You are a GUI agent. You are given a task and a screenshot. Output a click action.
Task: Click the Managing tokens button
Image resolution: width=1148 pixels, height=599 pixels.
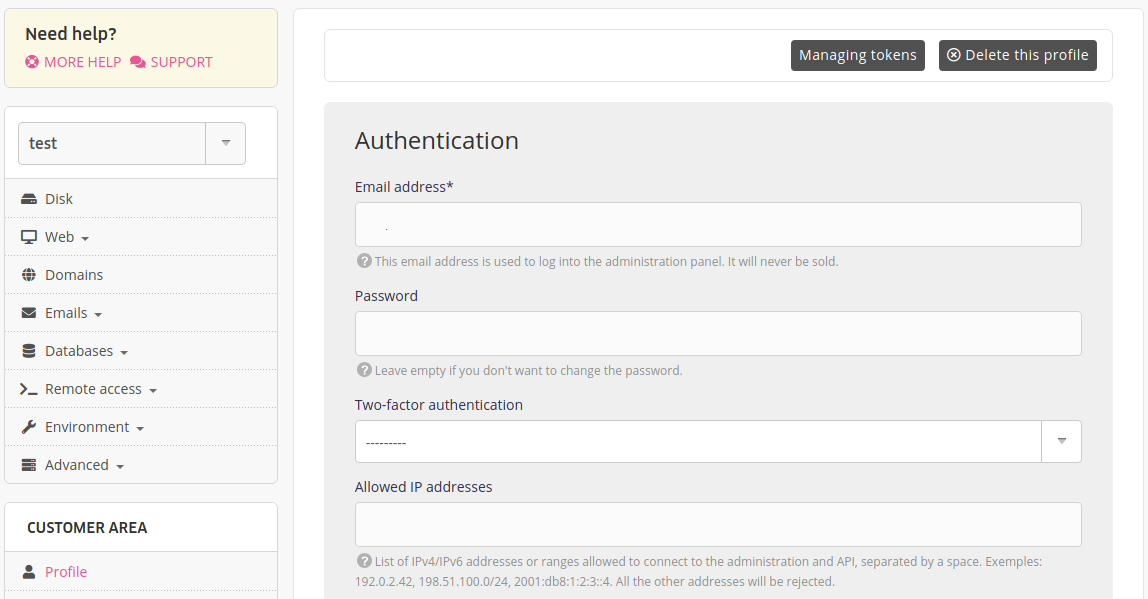[857, 55]
